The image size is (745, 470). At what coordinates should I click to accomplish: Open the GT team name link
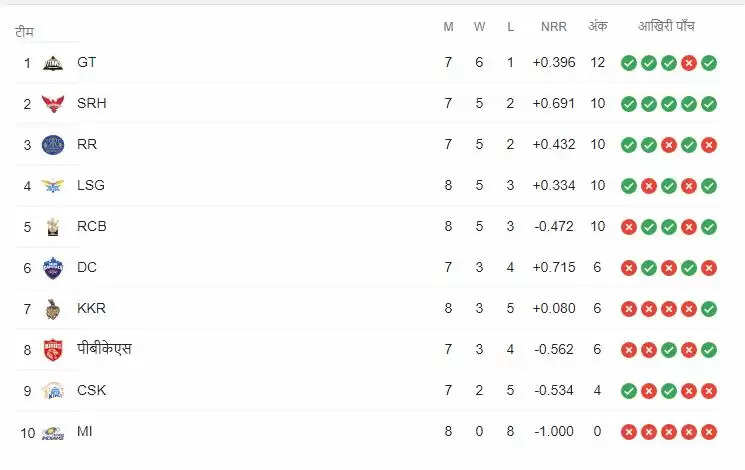pyautogui.click(x=87, y=62)
